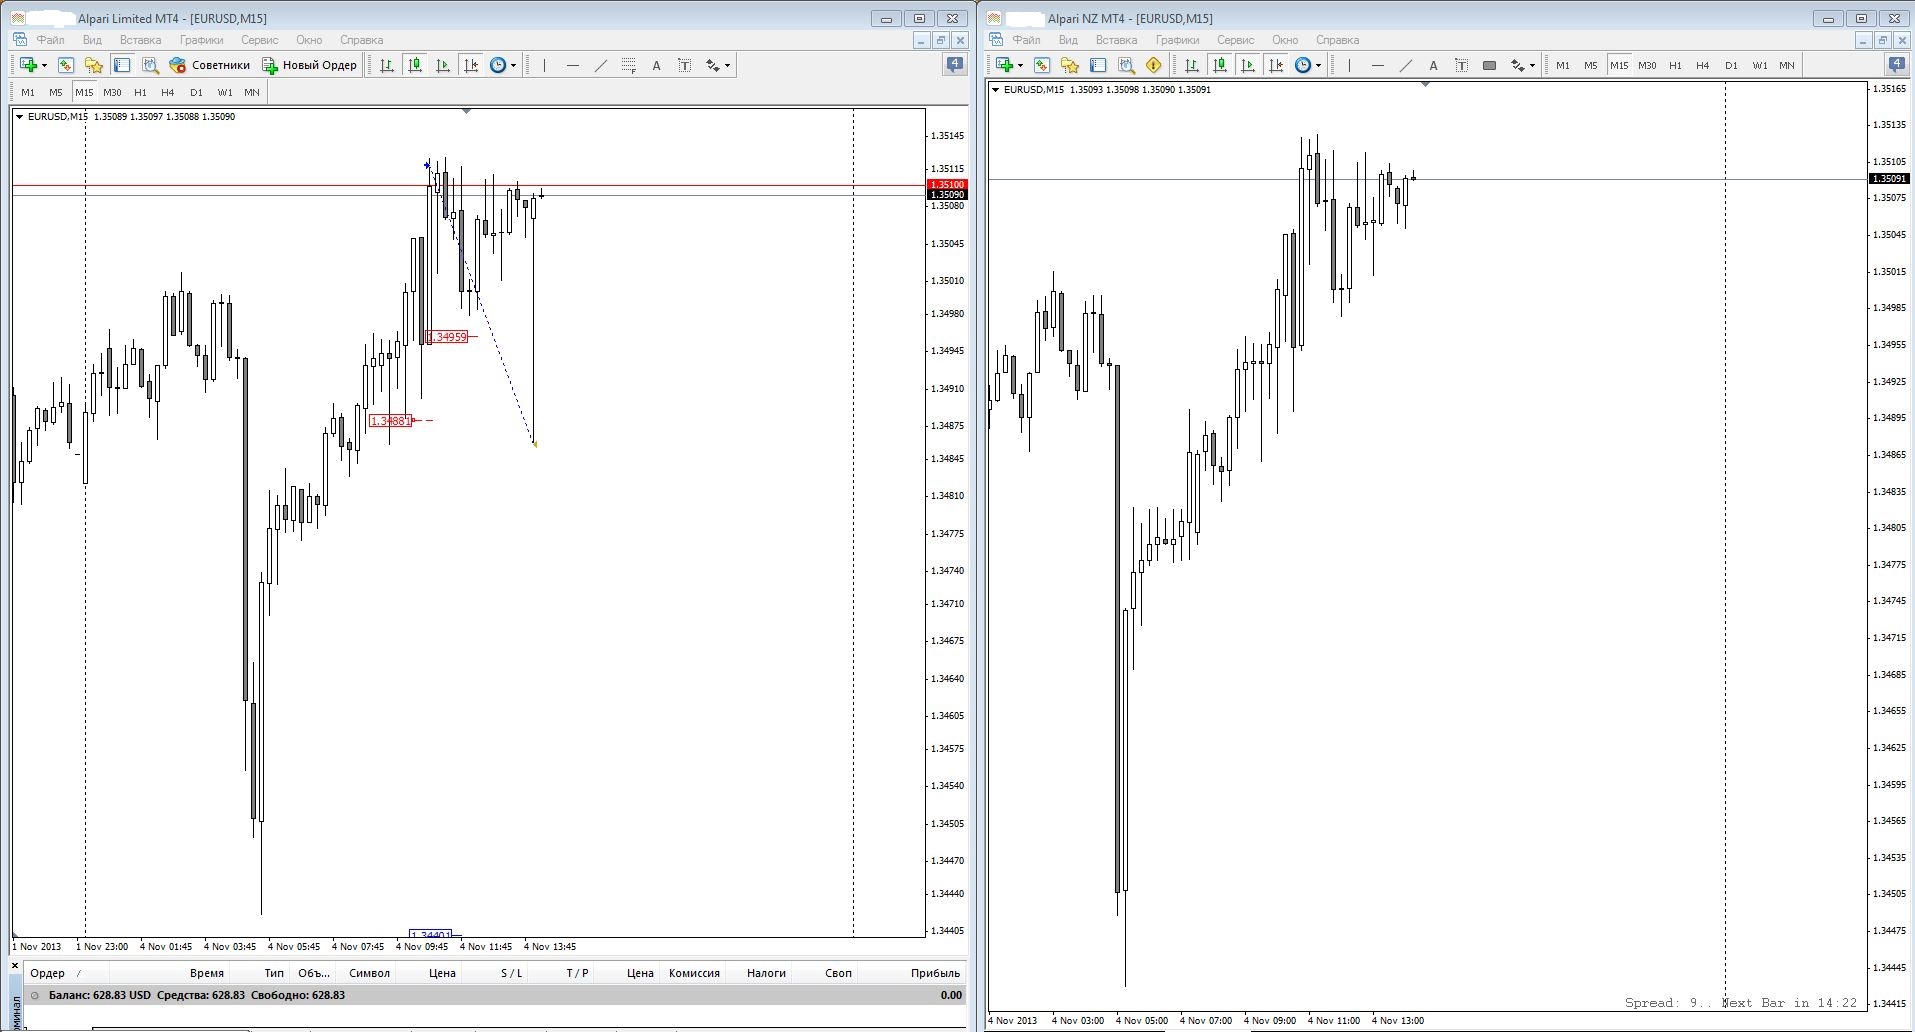
Task: Select text label tool in Alpari Limited
Action: [x=684, y=65]
